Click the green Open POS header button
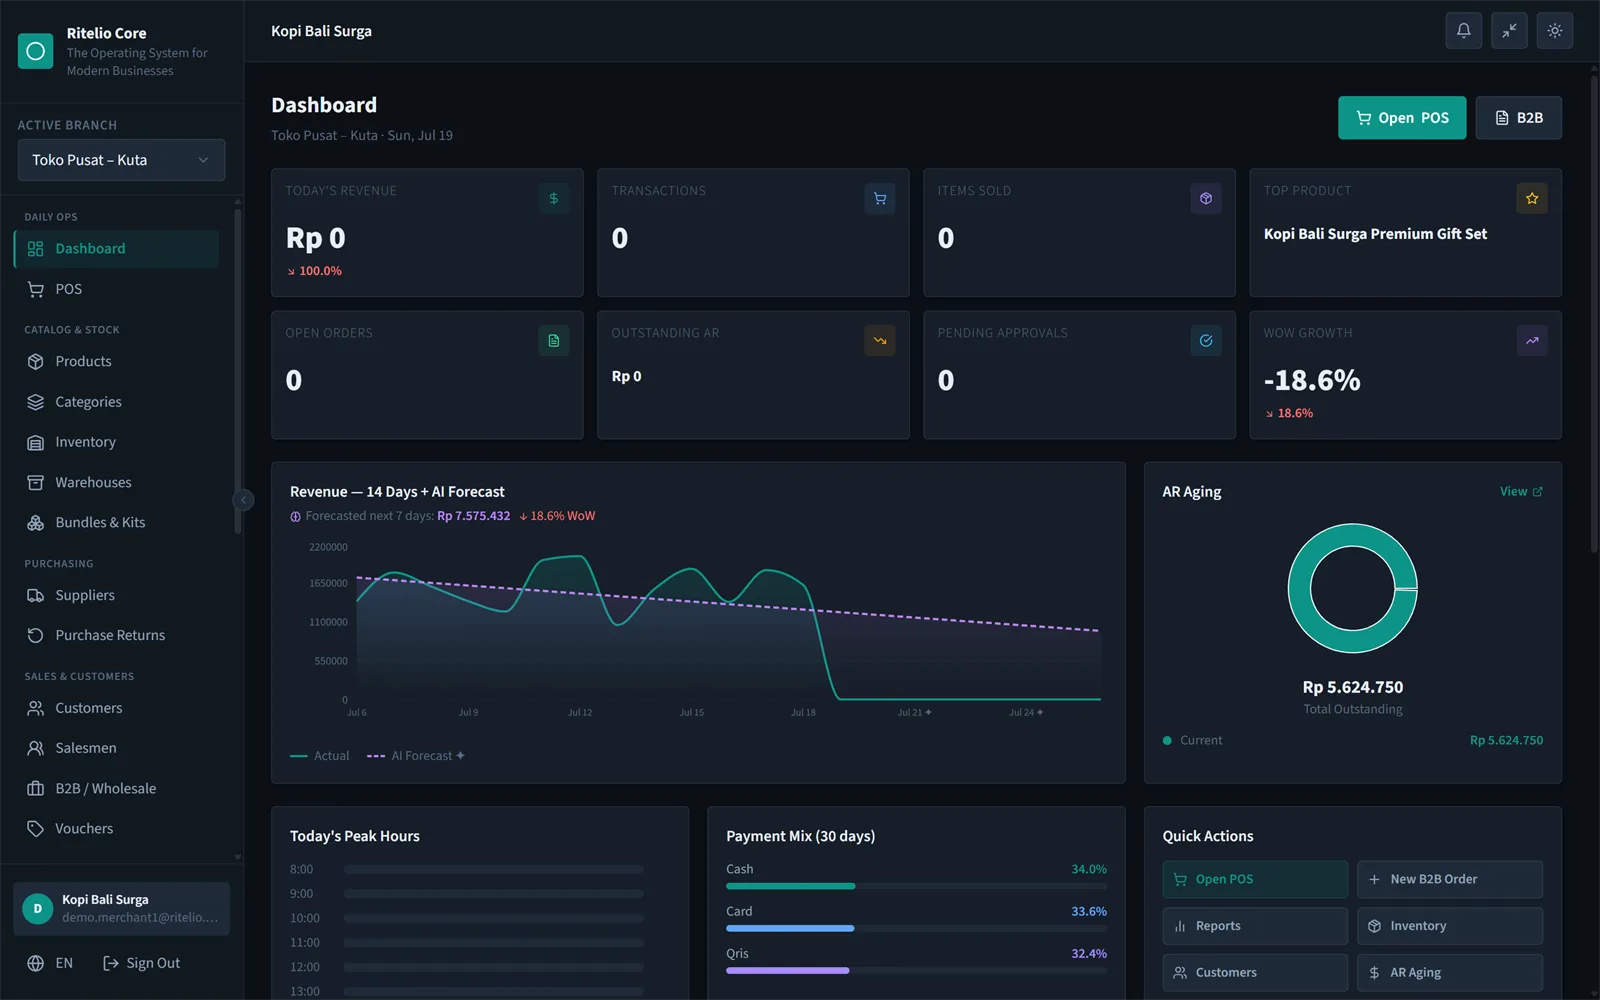Image resolution: width=1600 pixels, height=1000 pixels. point(1402,118)
